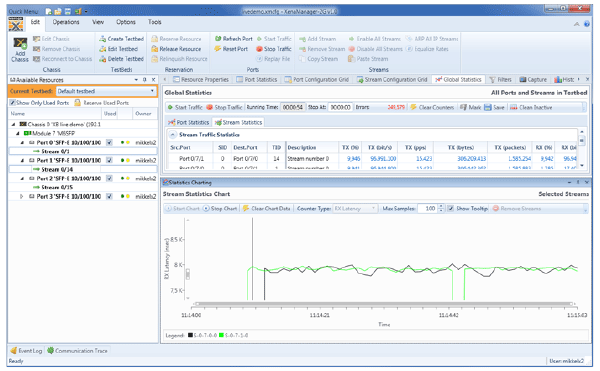The width and height of the screenshot is (600, 371).
Task: Switch to the Capture tab
Action: (533, 80)
